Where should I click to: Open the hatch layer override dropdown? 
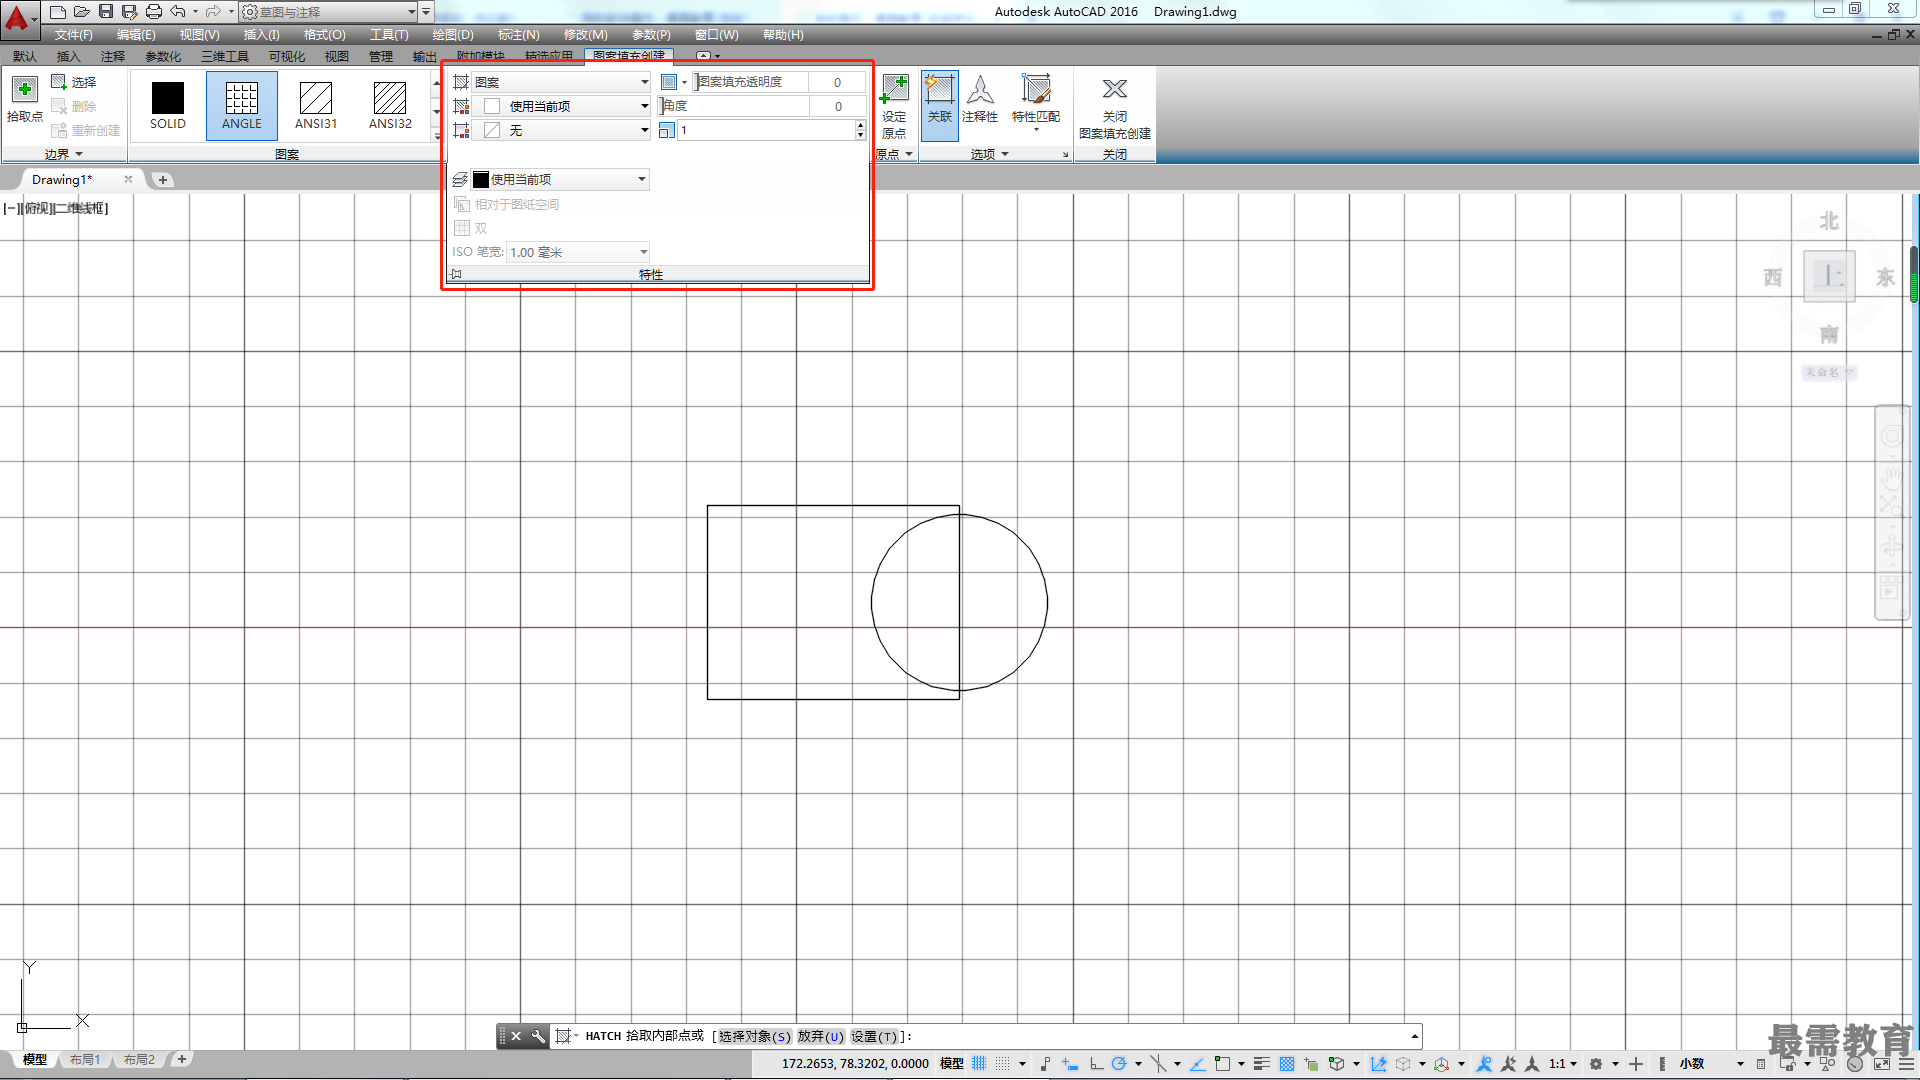click(x=560, y=179)
